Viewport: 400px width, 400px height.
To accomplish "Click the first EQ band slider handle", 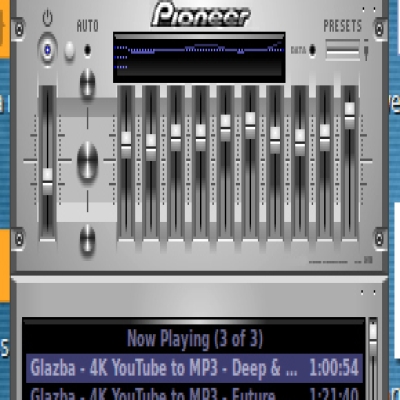I will pos(126,145).
